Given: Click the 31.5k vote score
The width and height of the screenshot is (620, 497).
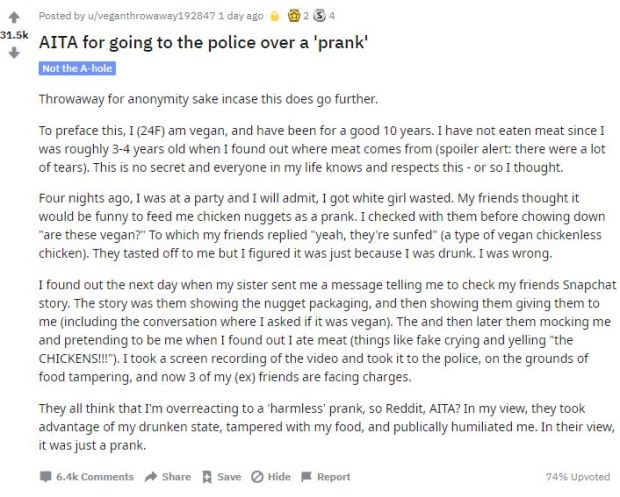Looking at the screenshot, I should (x=14, y=35).
